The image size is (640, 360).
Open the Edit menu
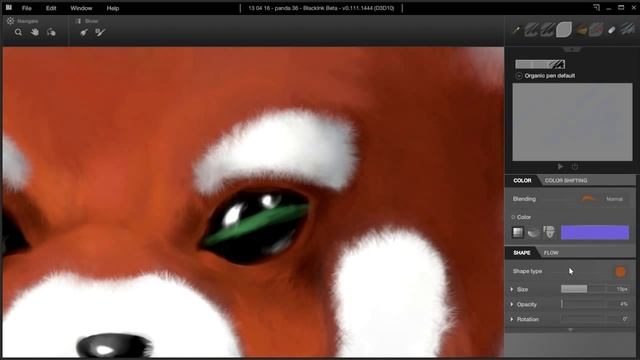pos(51,8)
